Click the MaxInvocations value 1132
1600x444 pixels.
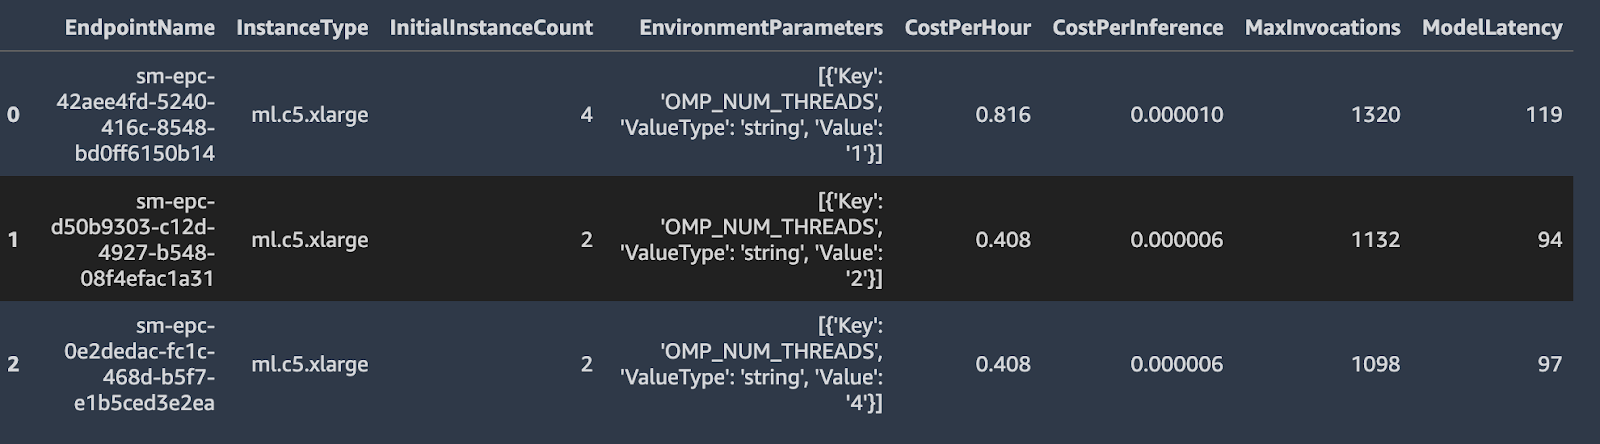point(1375,240)
